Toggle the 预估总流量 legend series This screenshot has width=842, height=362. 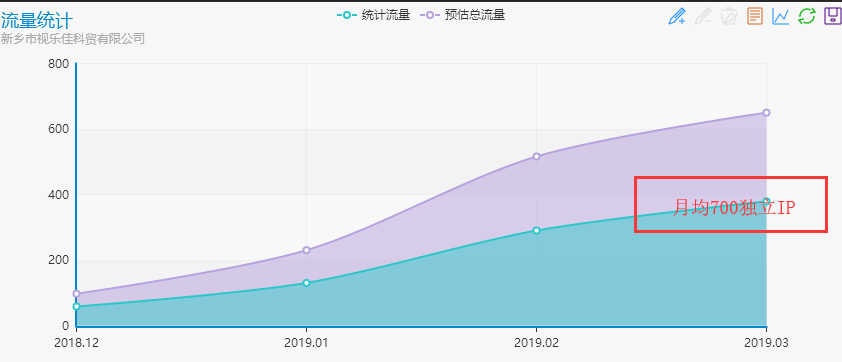(x=462, y=15)
